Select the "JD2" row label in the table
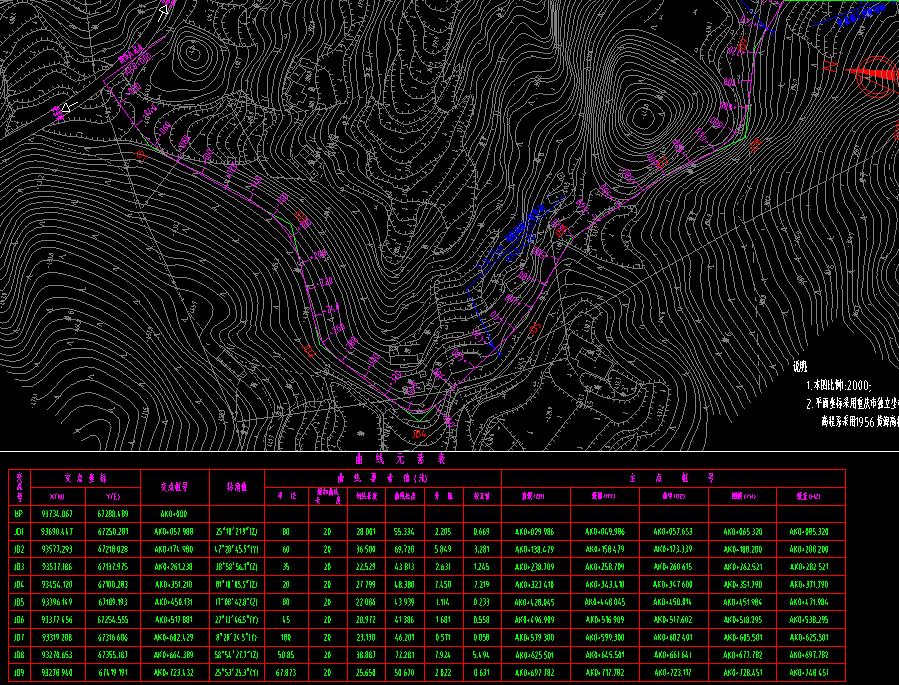The height and width of the screenshot is (685, 899). coord(19,549)
